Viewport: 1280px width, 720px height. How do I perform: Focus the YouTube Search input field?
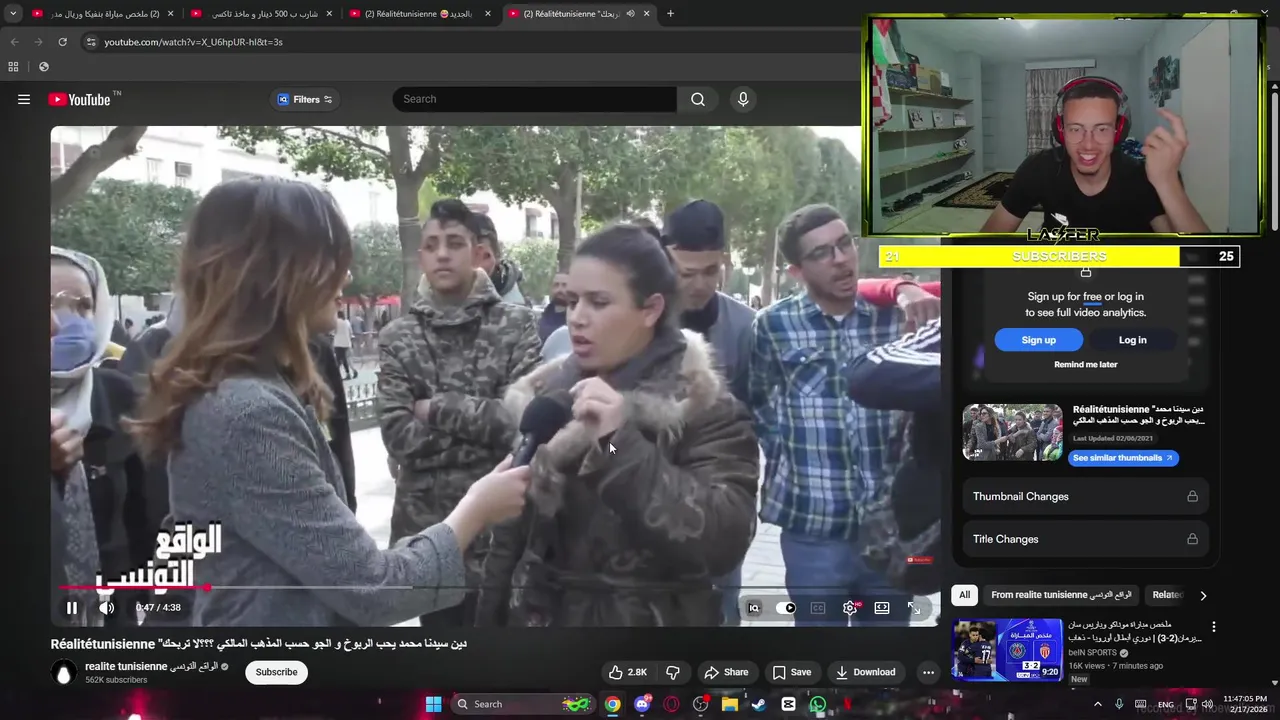(534, 99)
